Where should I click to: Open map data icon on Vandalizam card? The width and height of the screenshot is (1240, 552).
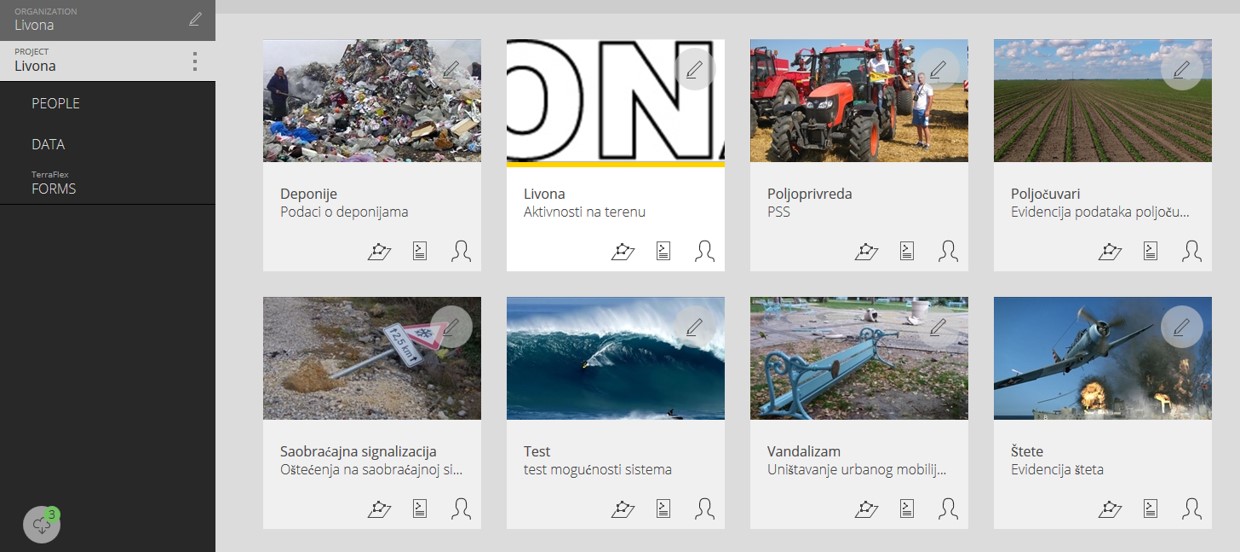[x=866, y=509]
